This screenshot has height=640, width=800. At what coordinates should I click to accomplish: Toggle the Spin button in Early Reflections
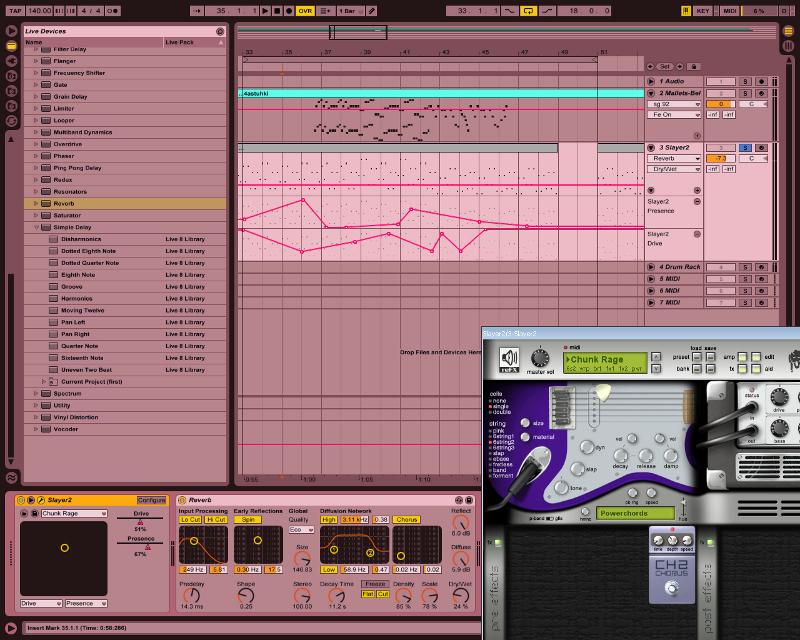[x=248, y=520]
